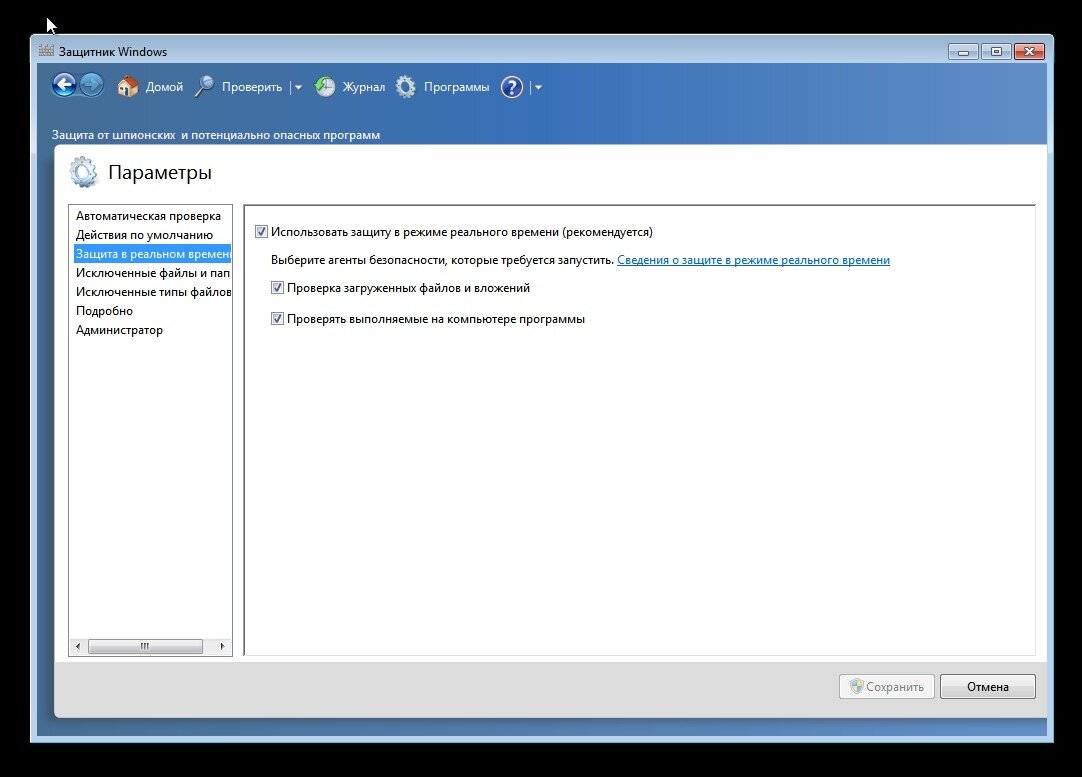Maximize the Защитник Windows window
The height and width of the screenshot is (777, 1082).
996,52
